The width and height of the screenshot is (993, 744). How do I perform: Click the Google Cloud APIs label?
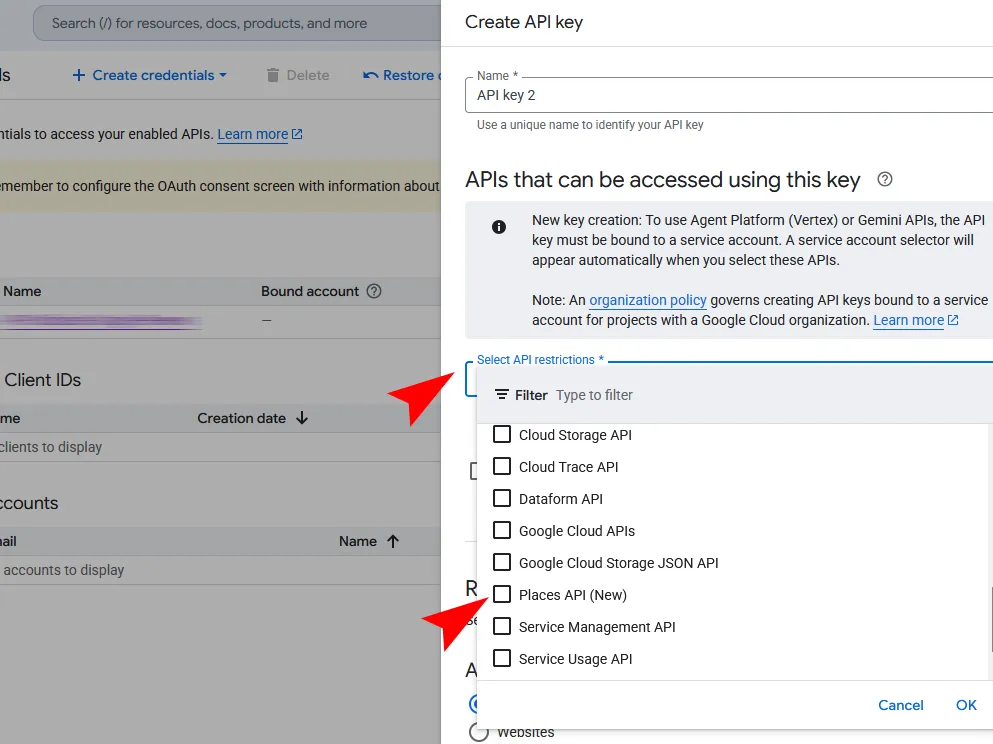(576, 531)
